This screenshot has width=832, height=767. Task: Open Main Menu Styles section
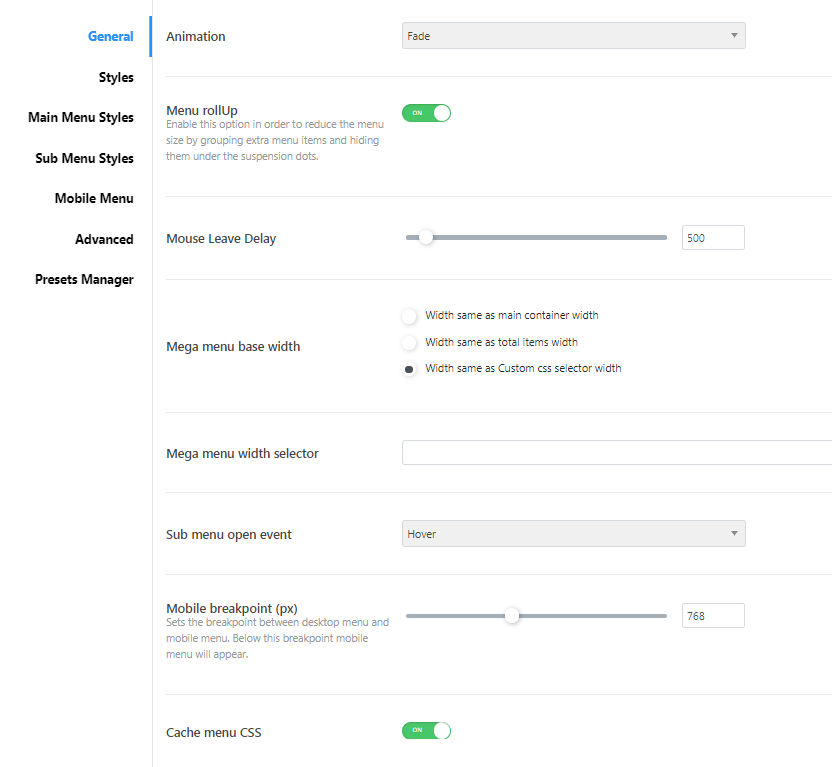(81, 118)
